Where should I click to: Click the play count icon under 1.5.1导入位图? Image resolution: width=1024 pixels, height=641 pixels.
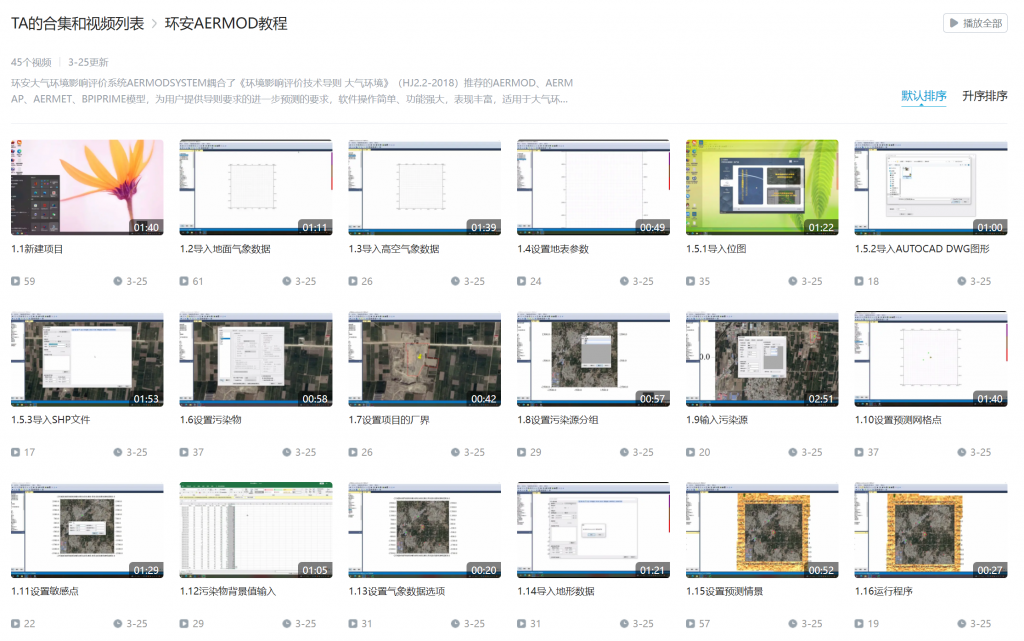pos(691,282)
